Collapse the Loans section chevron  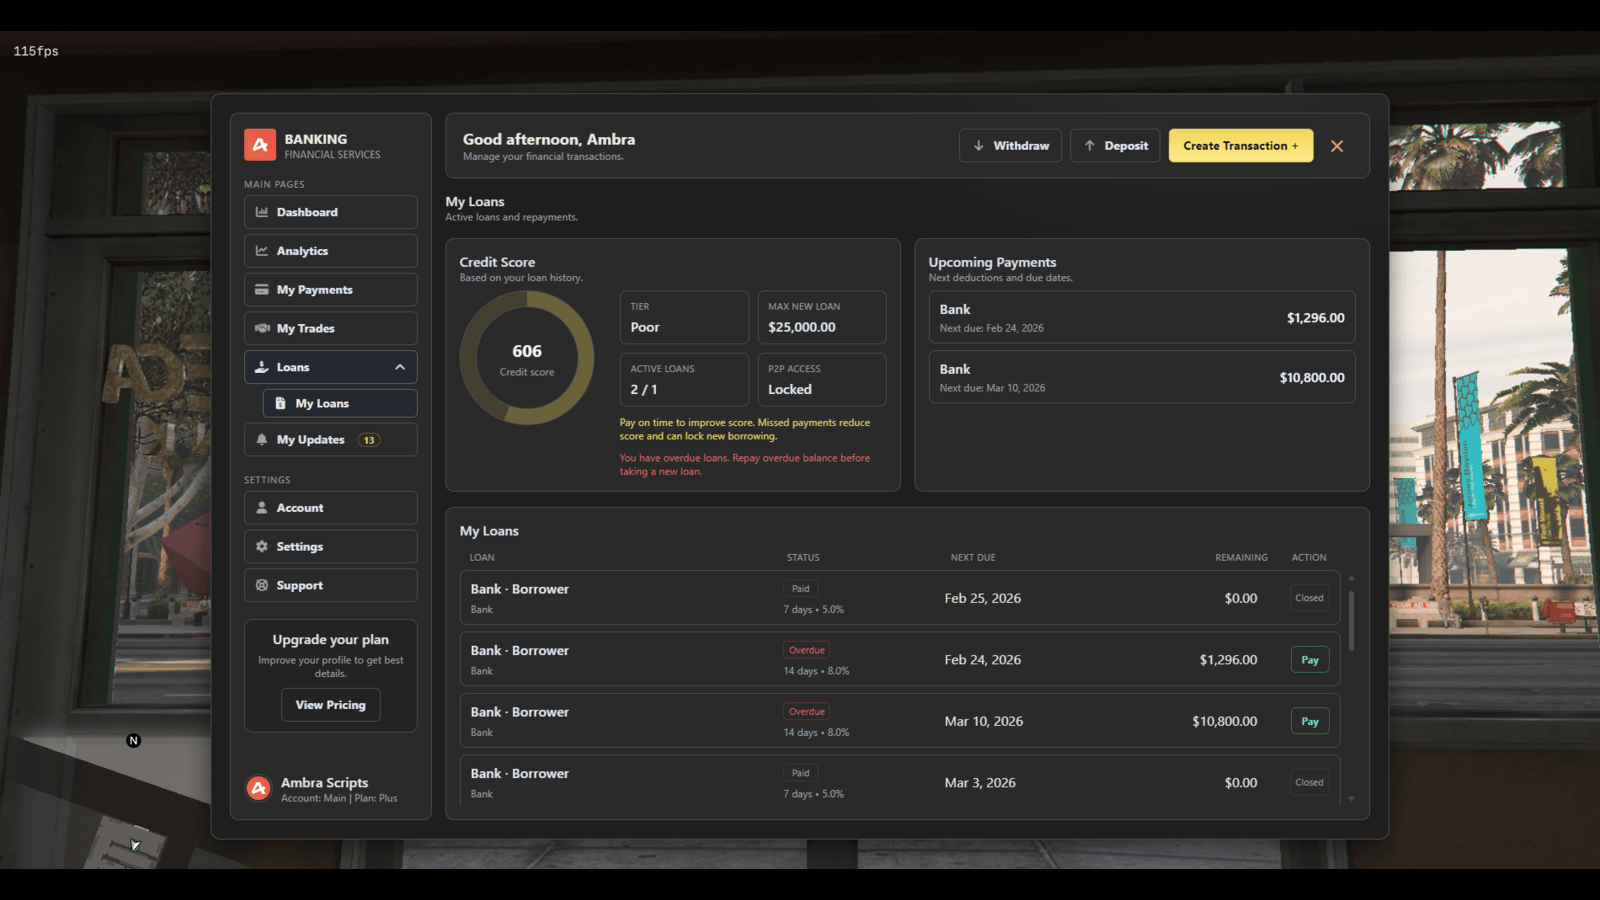coord(402,366)
